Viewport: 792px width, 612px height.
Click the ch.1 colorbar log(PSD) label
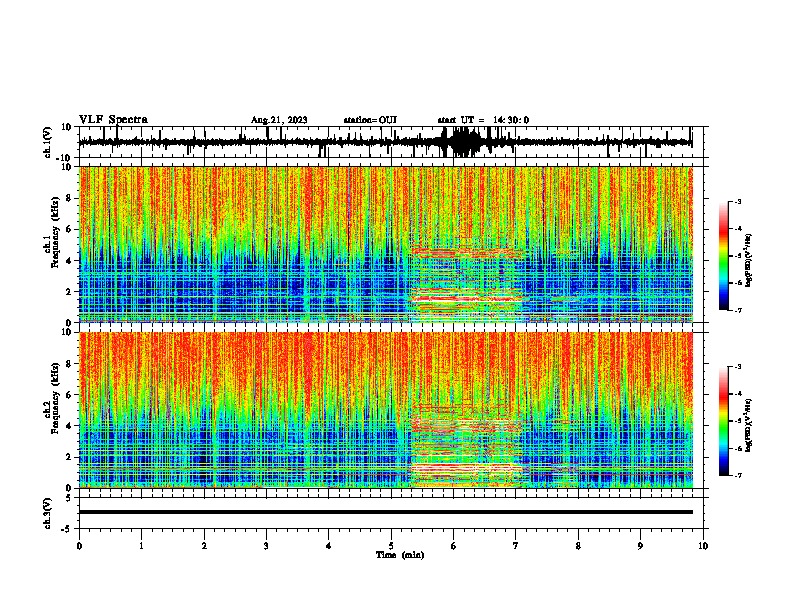point(748,260)
